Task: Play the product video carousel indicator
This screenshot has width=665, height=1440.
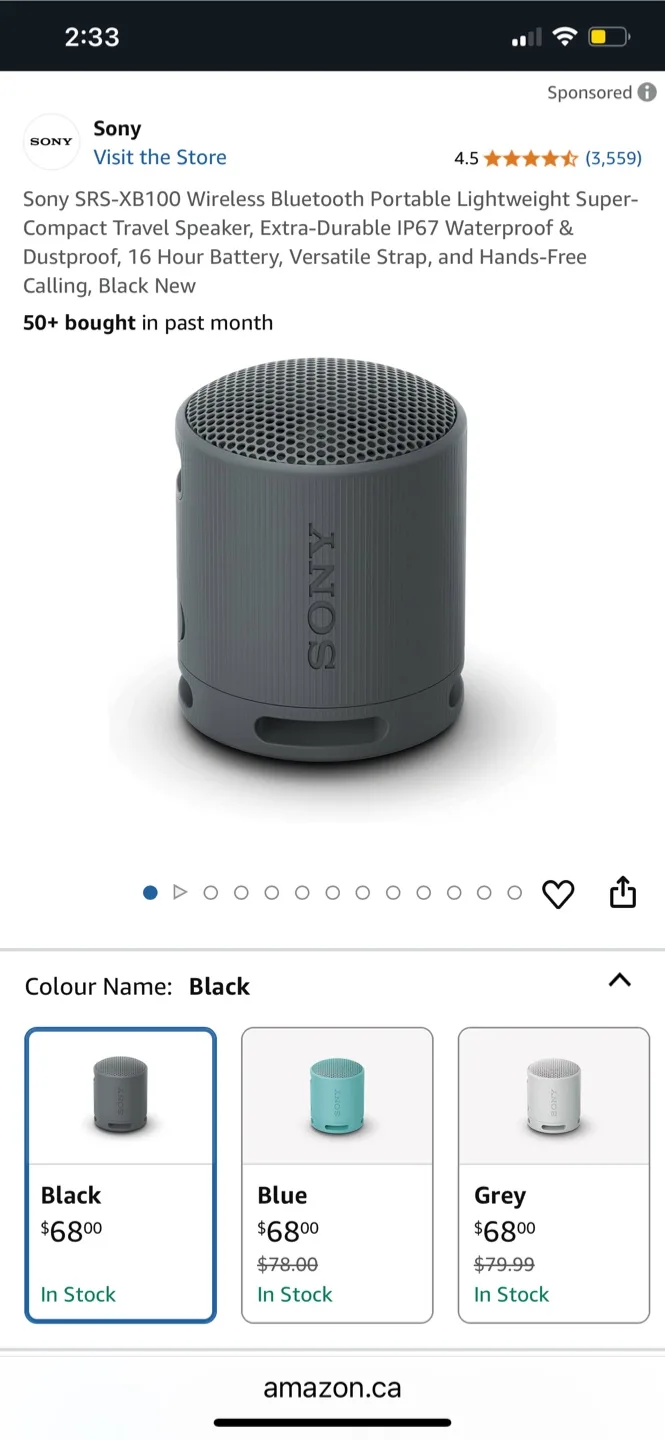Action: pyautogui.click(x=180, y=892)
